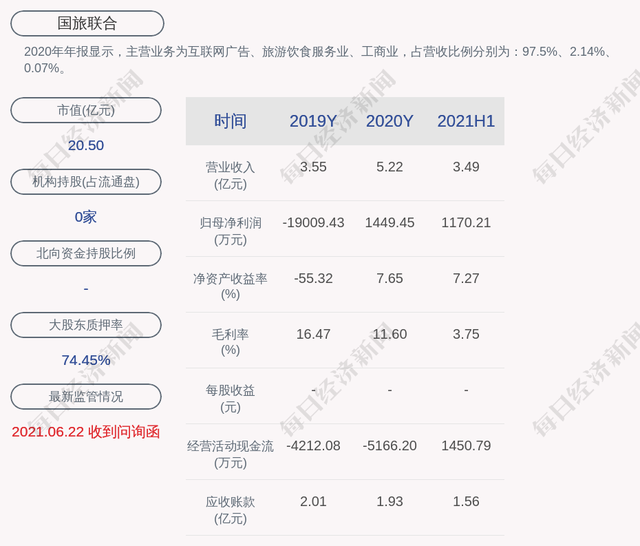640x546 pixels.
Task: Click the 经营活动现金流 2021H1 value 1450.79
Action: [466, 446]
